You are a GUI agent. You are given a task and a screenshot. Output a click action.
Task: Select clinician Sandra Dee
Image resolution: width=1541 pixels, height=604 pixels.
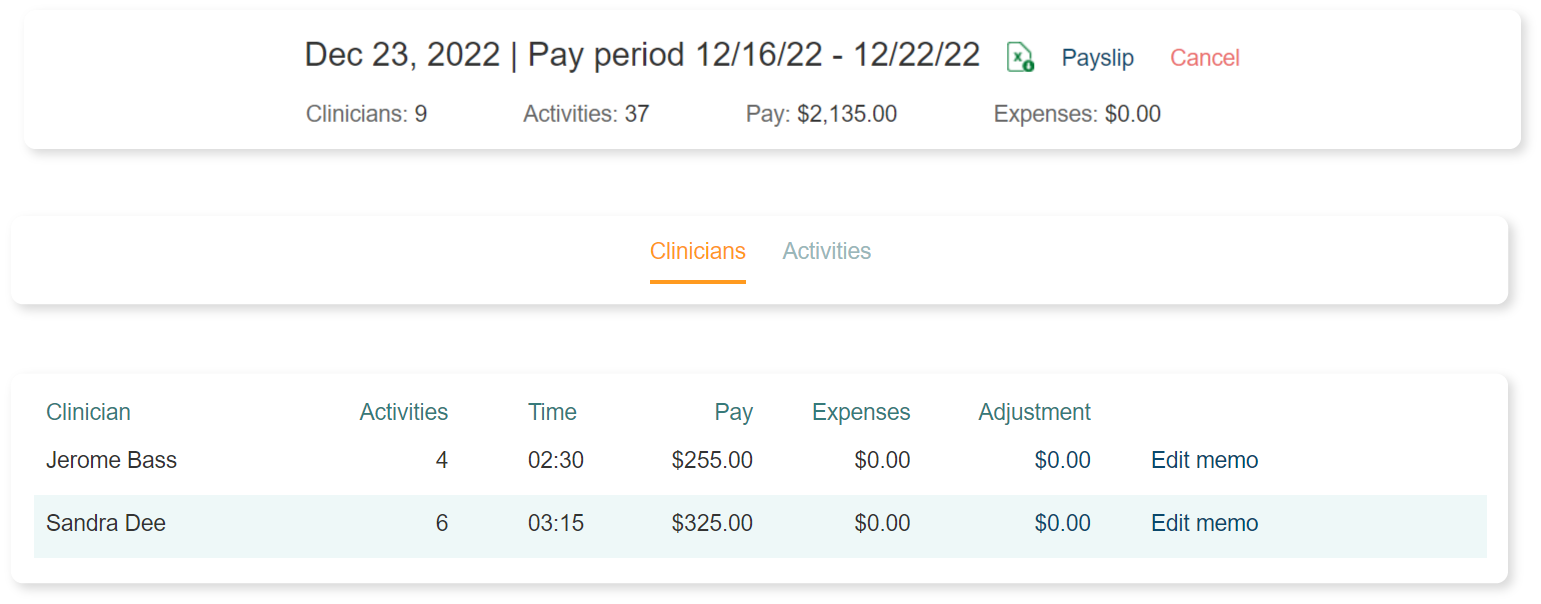tap(105, 524)
